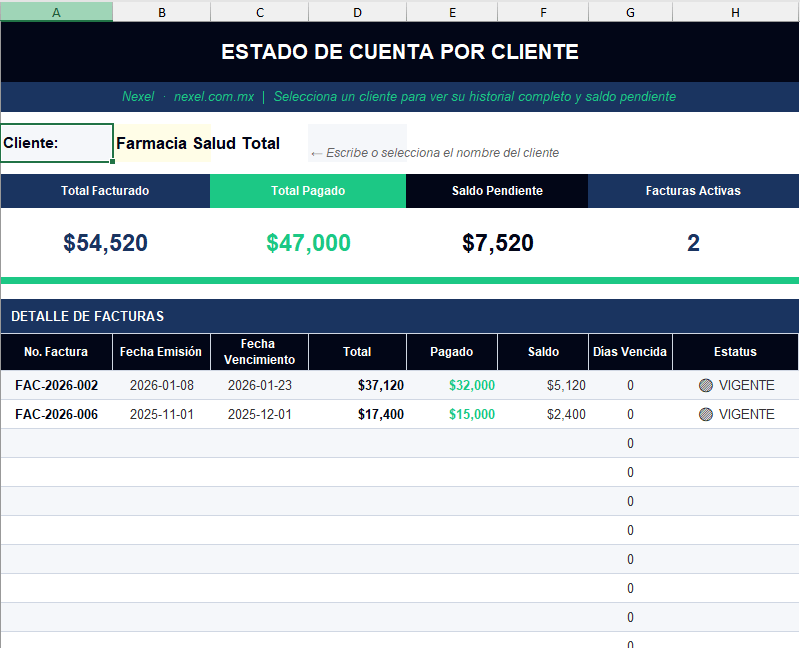Image resolution: width=800 pixels, height=648 pixels.
Task: Click the nexel.com.mx text in subtitle
Action: point(213,97)
